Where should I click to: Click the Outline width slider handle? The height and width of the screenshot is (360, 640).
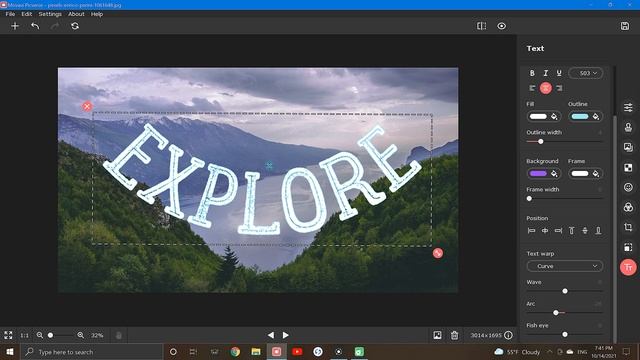[x=540, y=142]
